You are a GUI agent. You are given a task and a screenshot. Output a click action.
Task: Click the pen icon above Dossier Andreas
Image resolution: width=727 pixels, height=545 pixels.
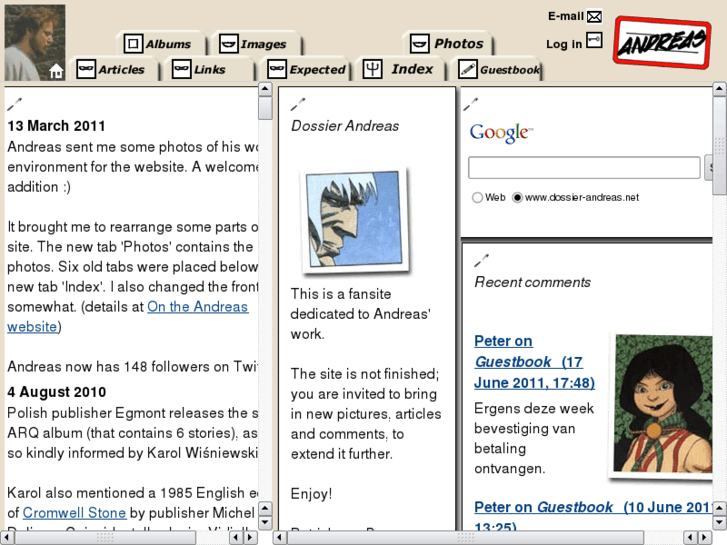298,104
